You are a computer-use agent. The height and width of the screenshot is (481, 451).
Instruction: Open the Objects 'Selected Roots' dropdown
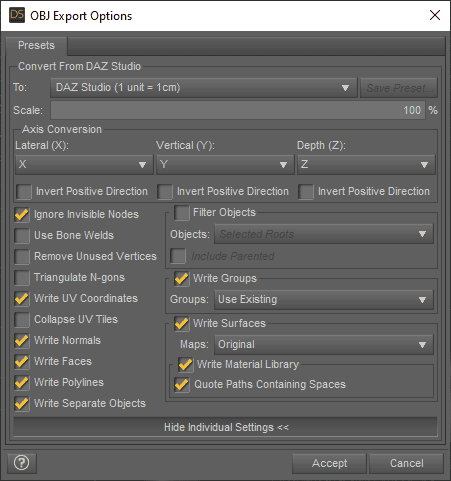[324, 234]
